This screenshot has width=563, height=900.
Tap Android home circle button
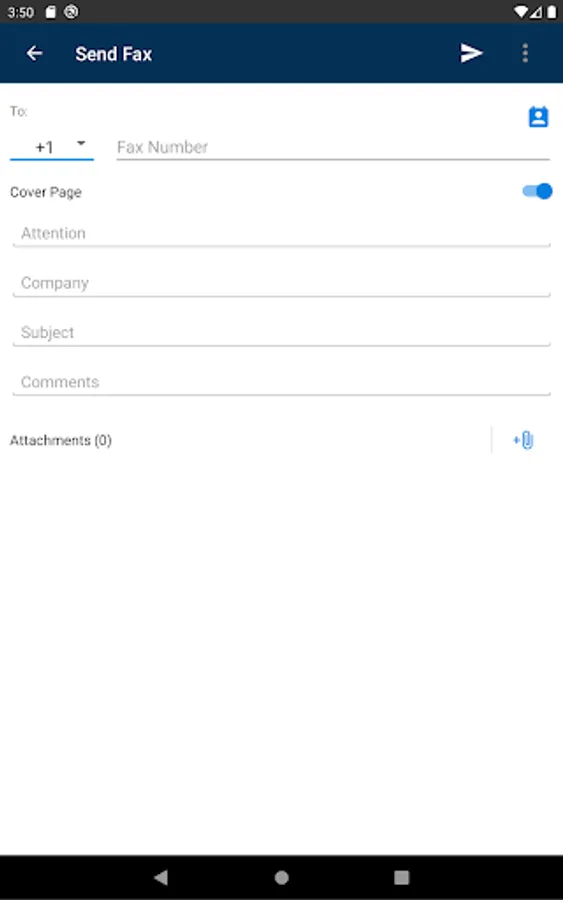point(281,877)
